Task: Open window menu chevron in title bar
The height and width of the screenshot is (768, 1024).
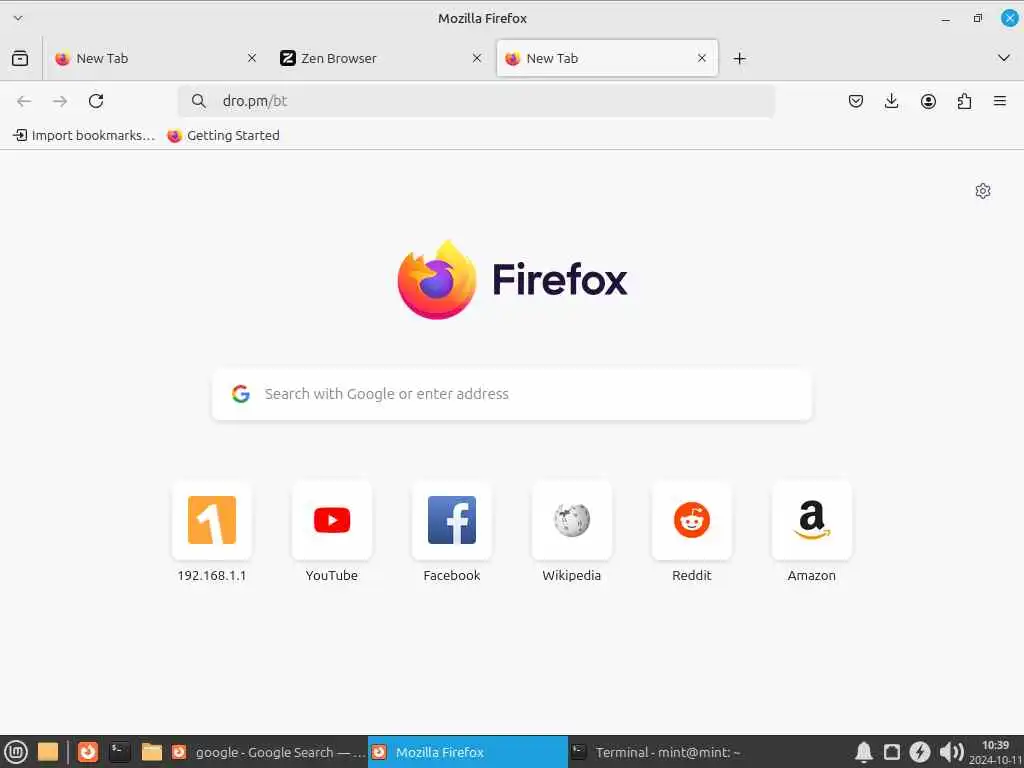Action: click(x=18, y=18)
